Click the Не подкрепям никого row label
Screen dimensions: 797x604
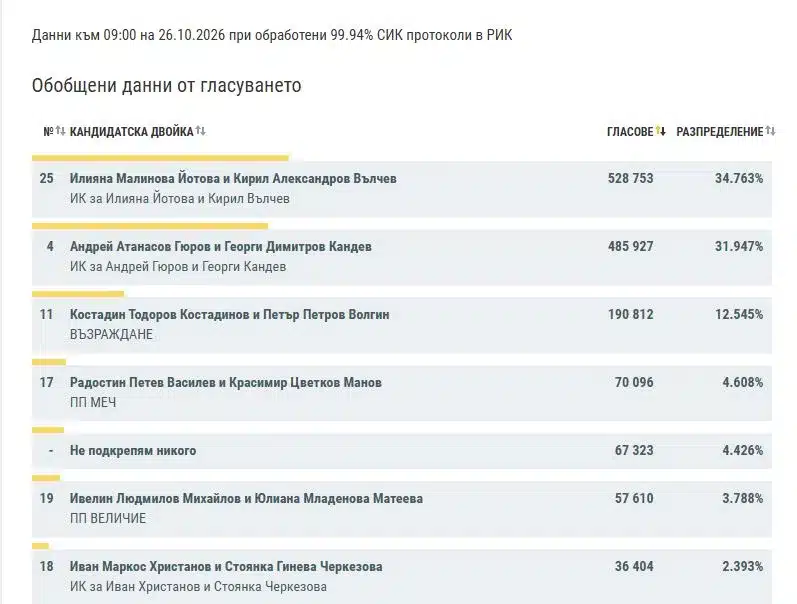pos(133,450)
